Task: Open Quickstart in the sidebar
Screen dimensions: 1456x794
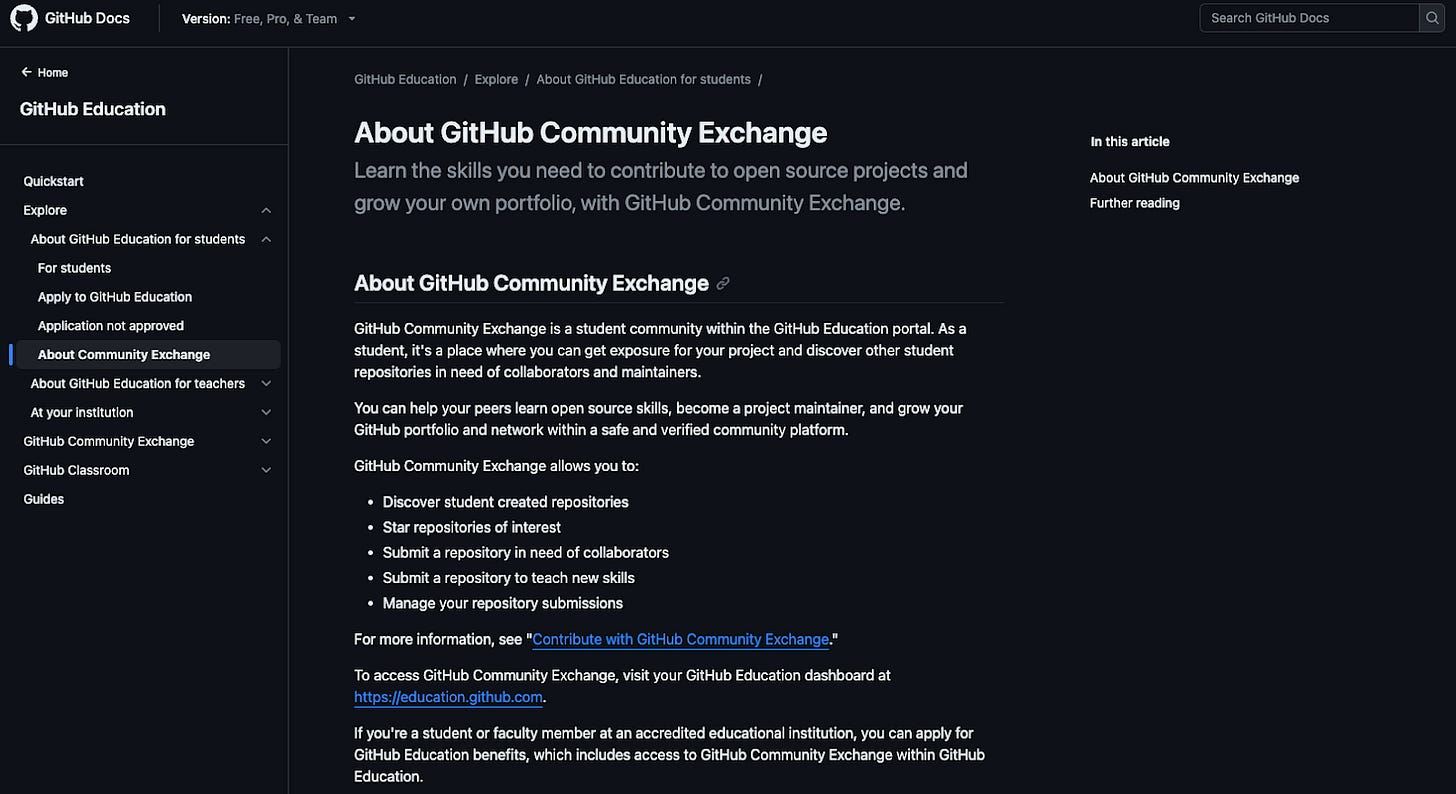Action: point(54,181)
